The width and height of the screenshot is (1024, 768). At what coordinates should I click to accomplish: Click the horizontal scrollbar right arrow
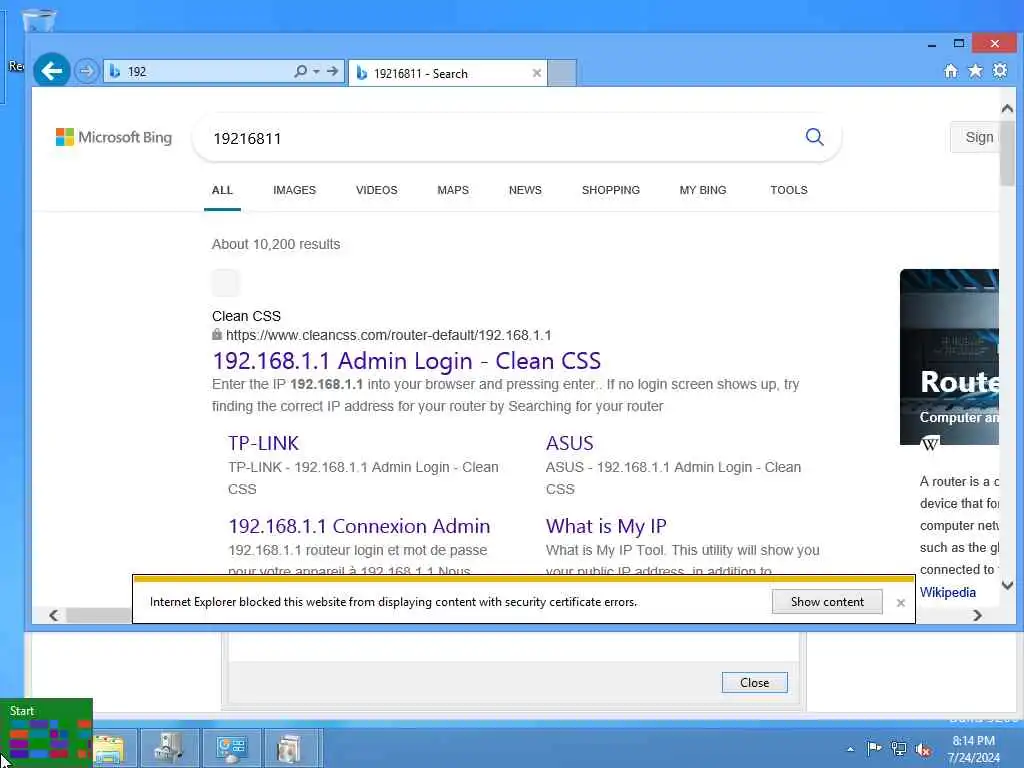point(978,615)
